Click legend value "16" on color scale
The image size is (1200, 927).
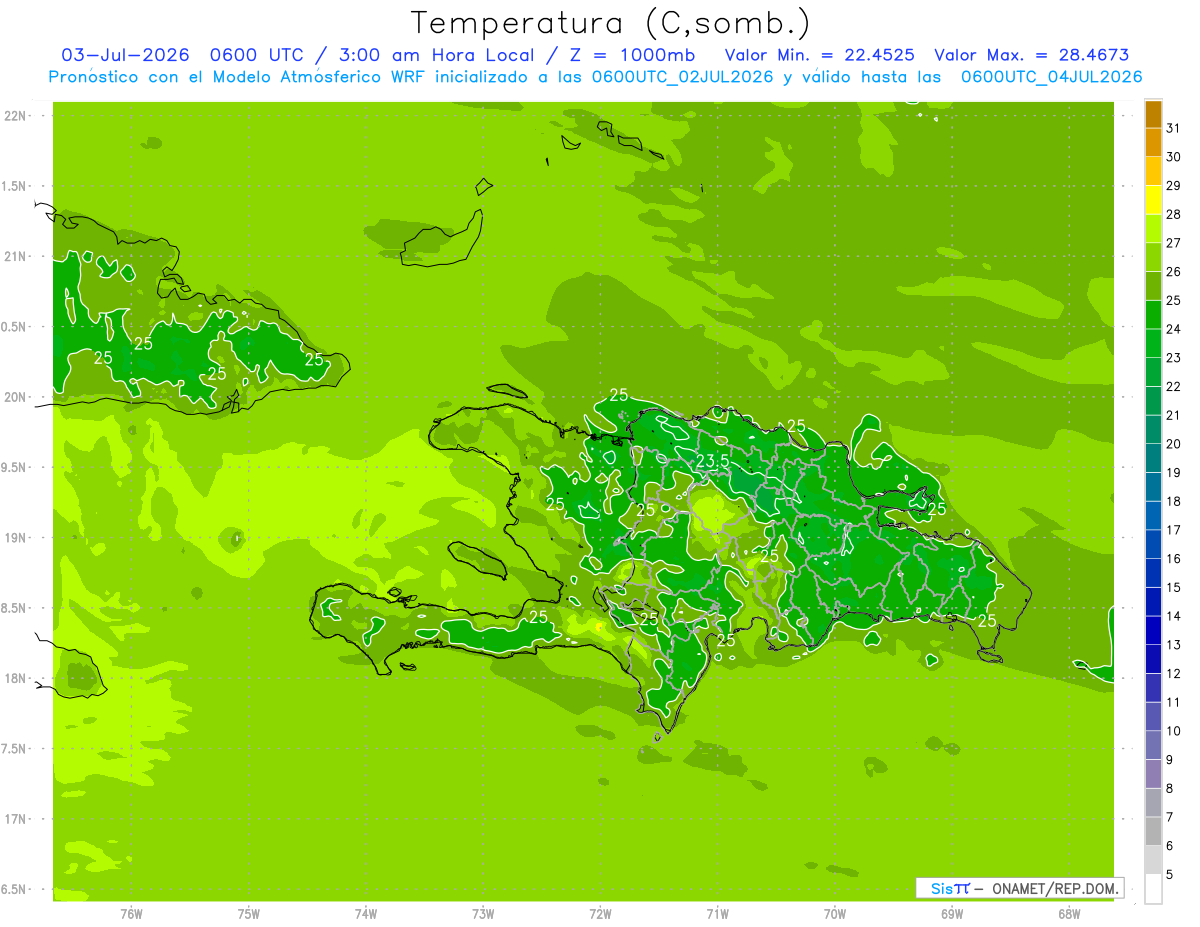click(x=1174, y=559)
